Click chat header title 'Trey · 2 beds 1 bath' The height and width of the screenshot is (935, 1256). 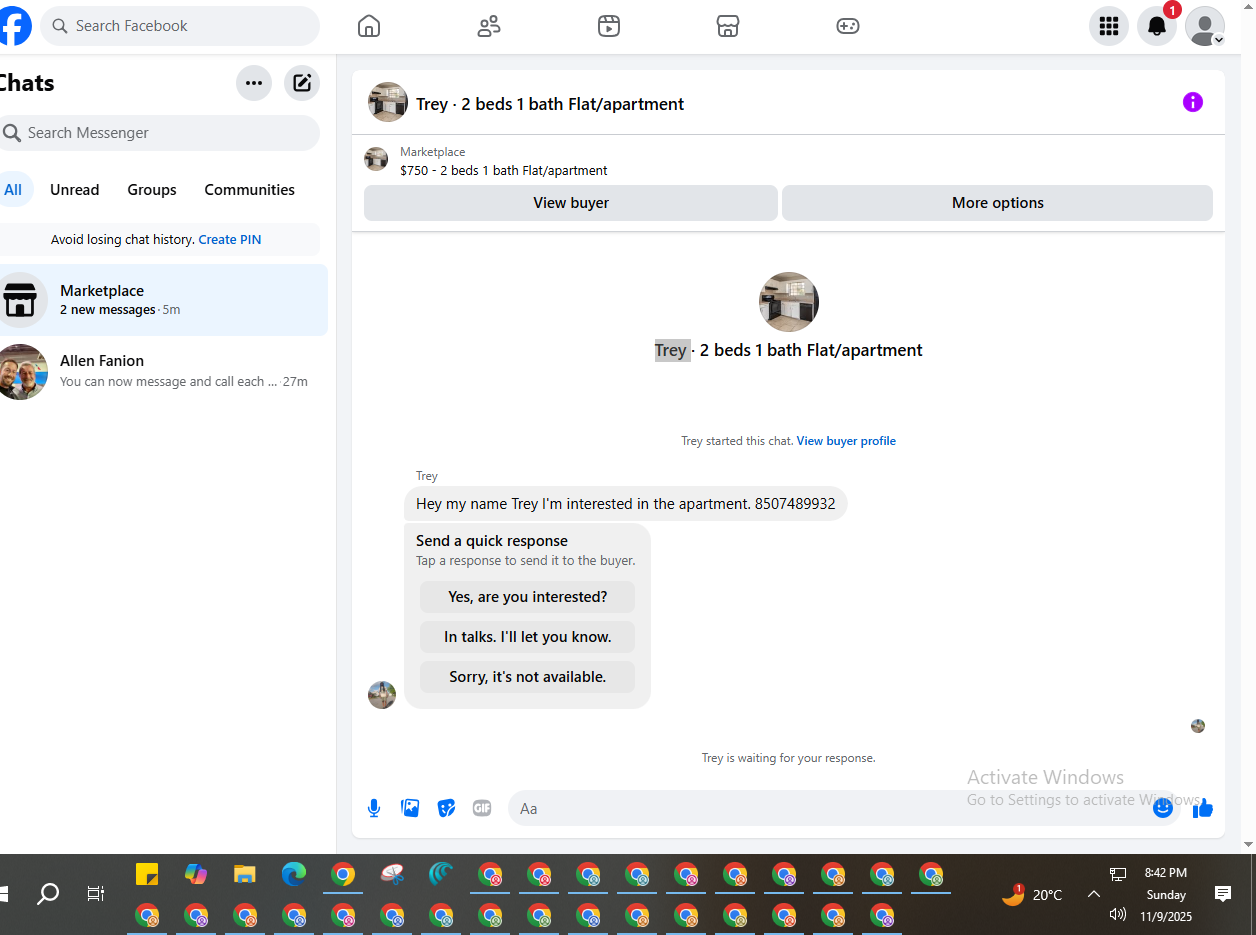550,104
